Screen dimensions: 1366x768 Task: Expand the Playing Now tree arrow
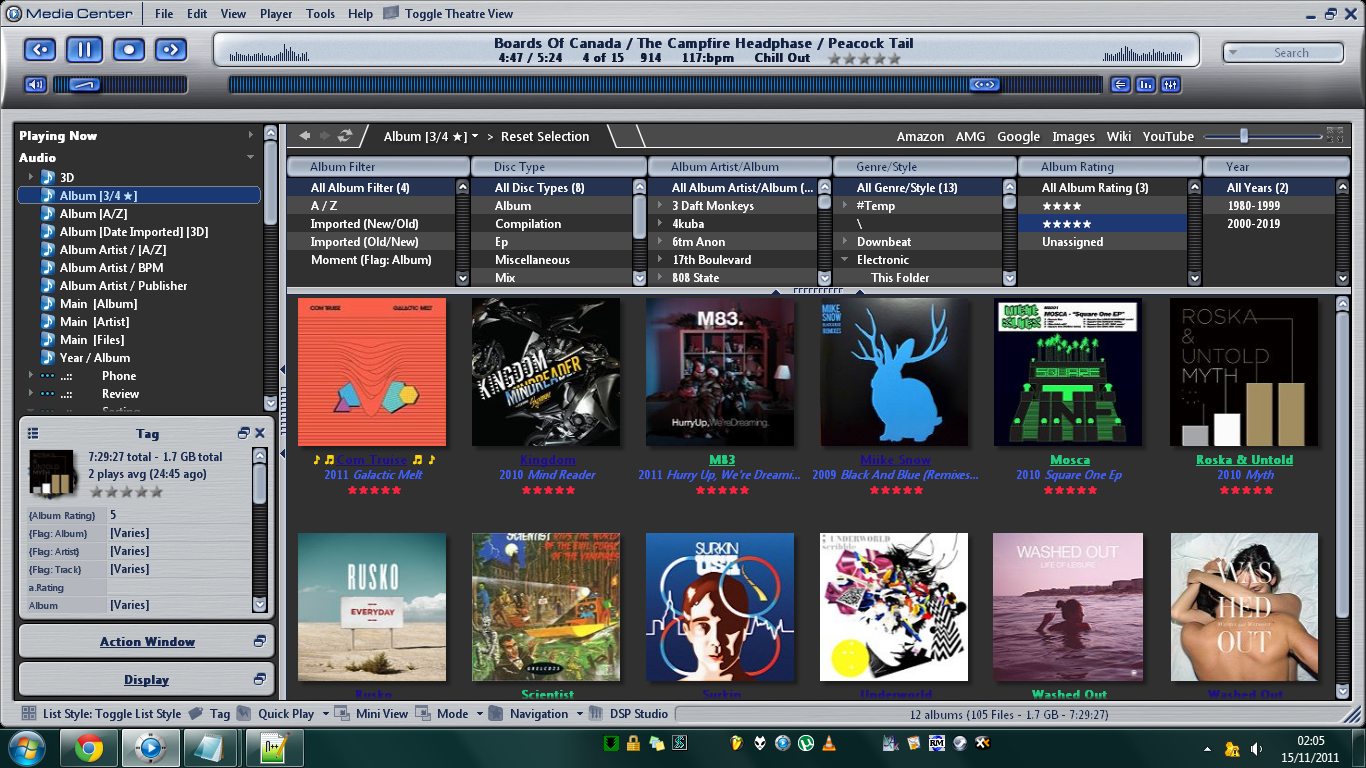coord(251,135)
